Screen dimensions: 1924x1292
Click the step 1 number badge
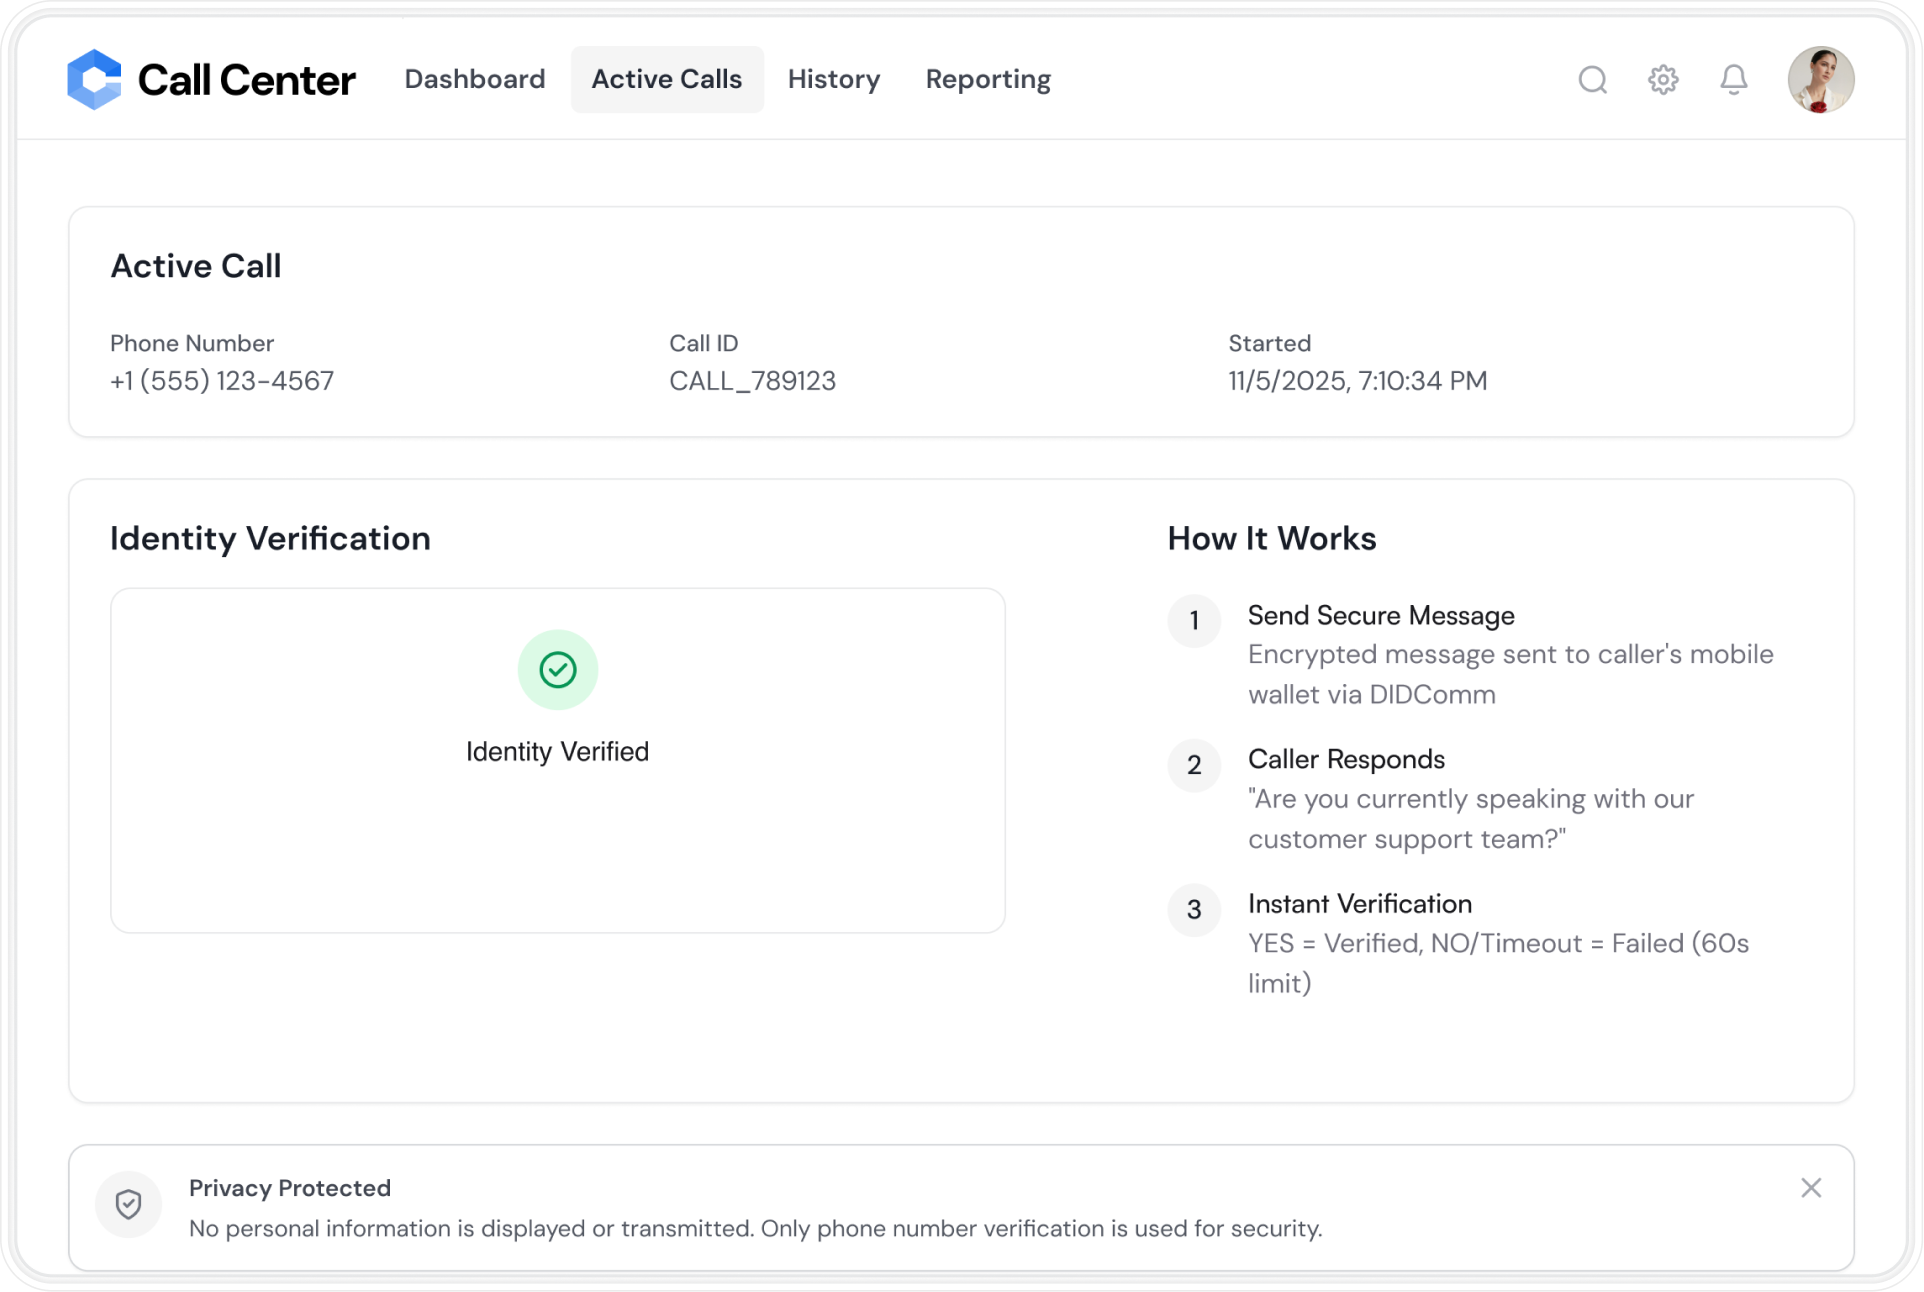(1194, 621)
